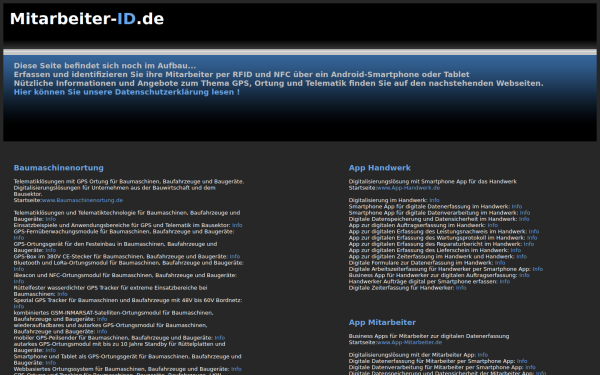This screenshot has height=375, width=600.
Task: Open Info for Bluetooth und LoRa-Ortungsmodul
Action: point(19,269)
